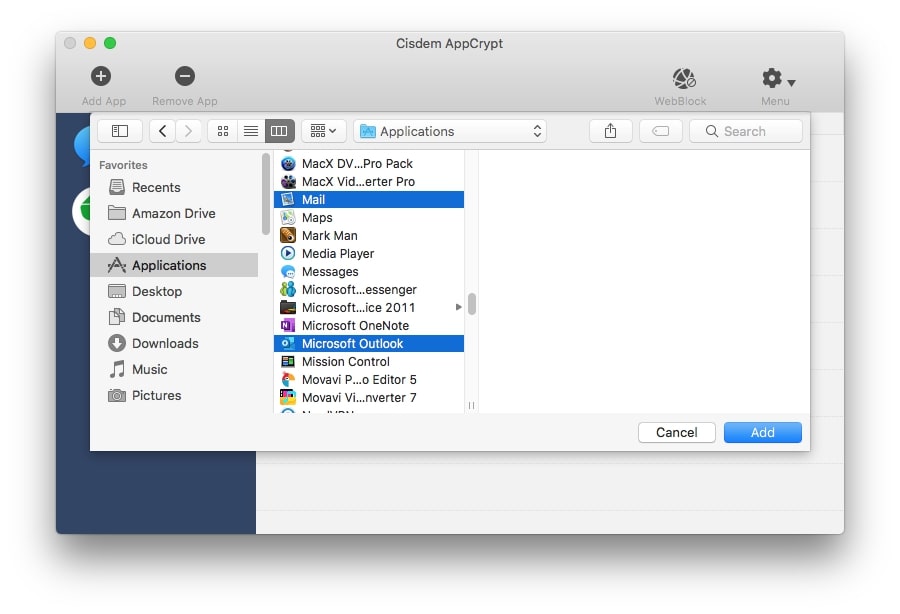Viewport: 900px width, 614px height.
Task: Click the Cancel button
Action: (677, 432)
